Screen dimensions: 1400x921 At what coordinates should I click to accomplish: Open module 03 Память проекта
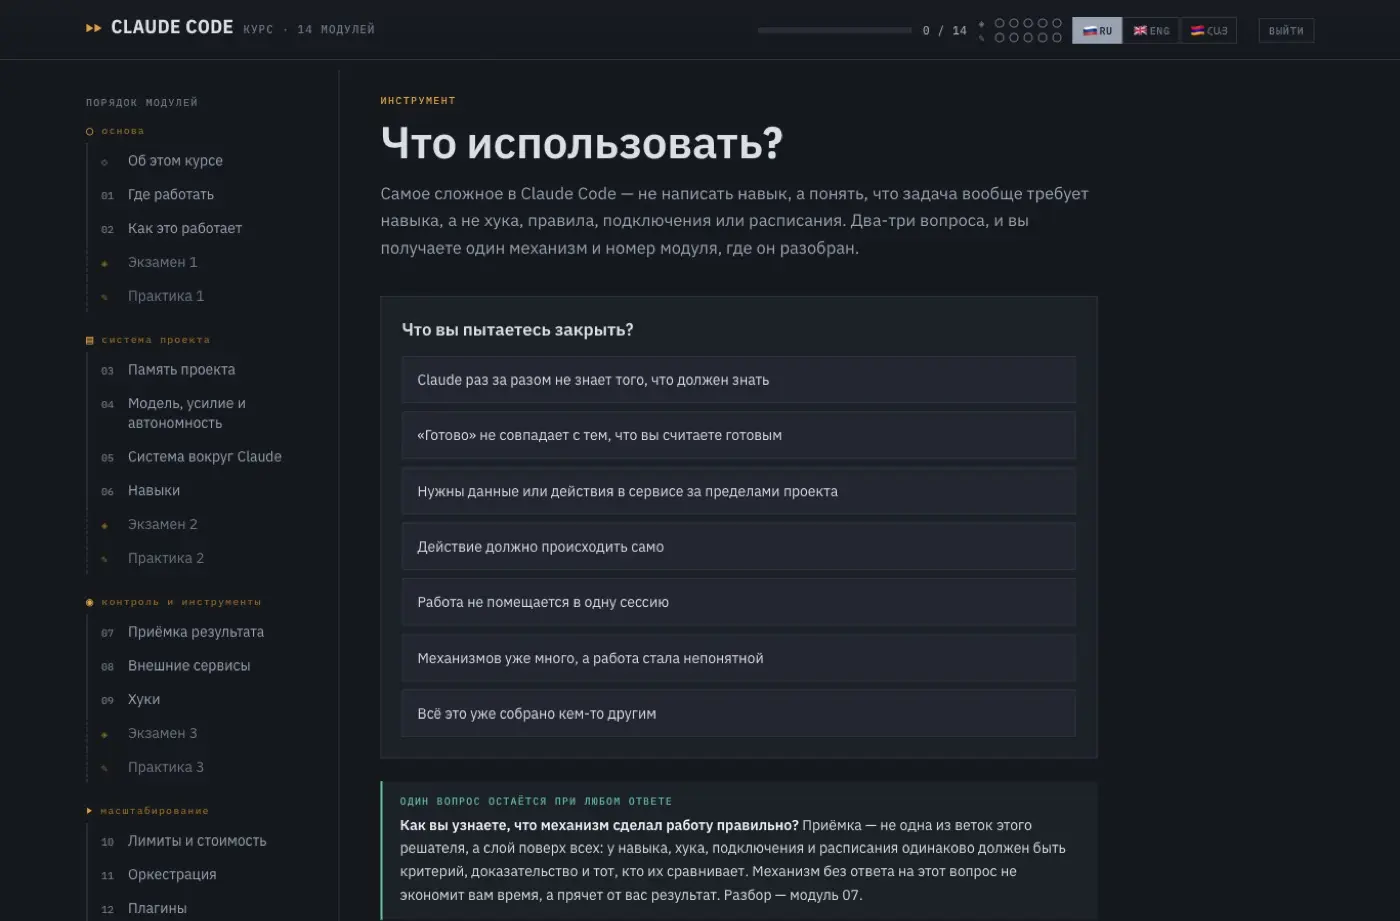[181, 370]
